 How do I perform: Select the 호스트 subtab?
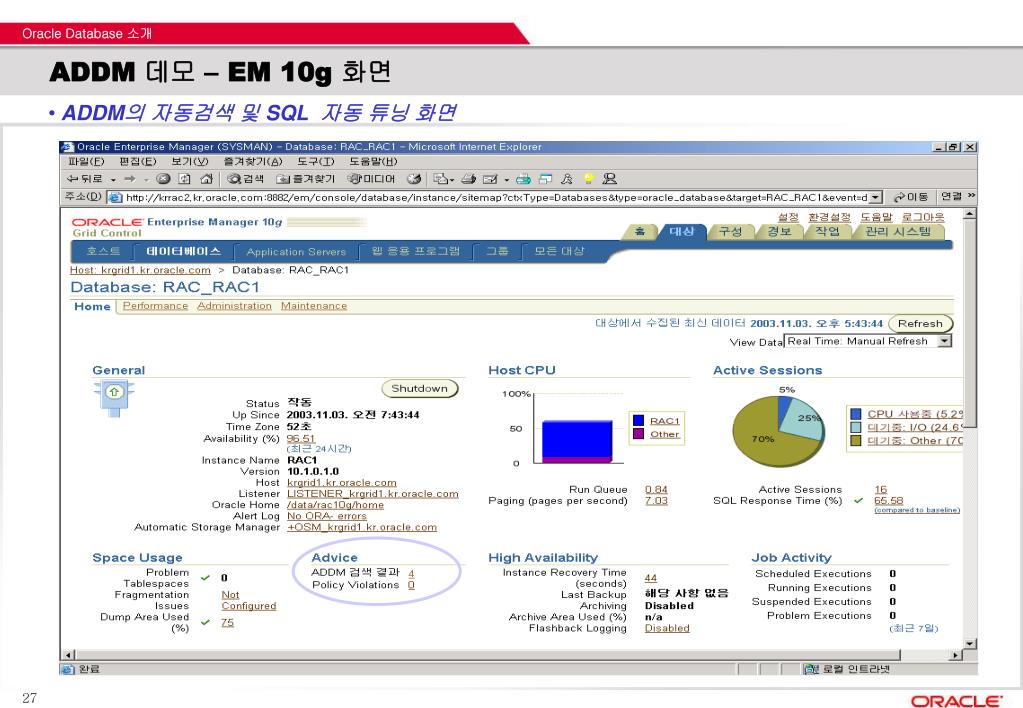pyautogui.click(x=103, y=251)
